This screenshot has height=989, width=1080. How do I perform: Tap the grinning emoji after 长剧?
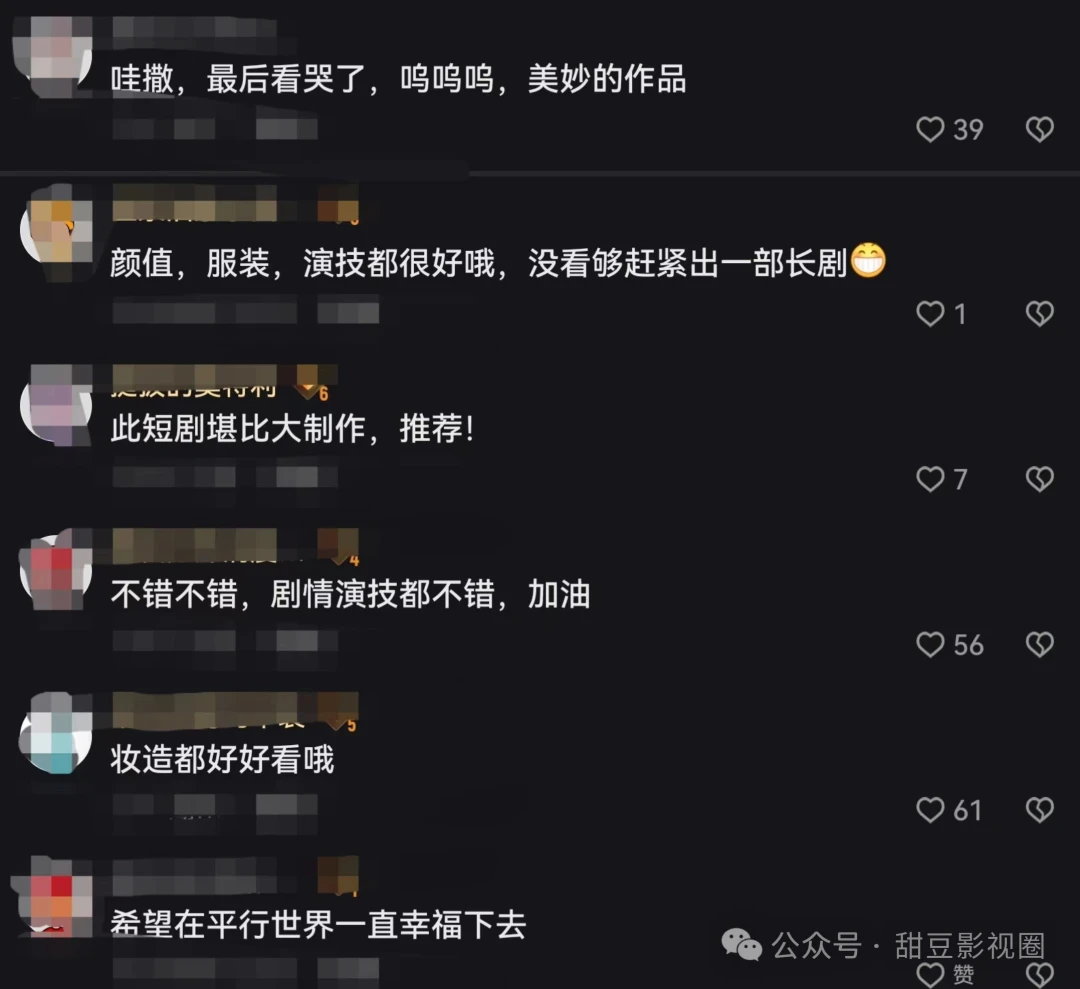coord(868,260)
